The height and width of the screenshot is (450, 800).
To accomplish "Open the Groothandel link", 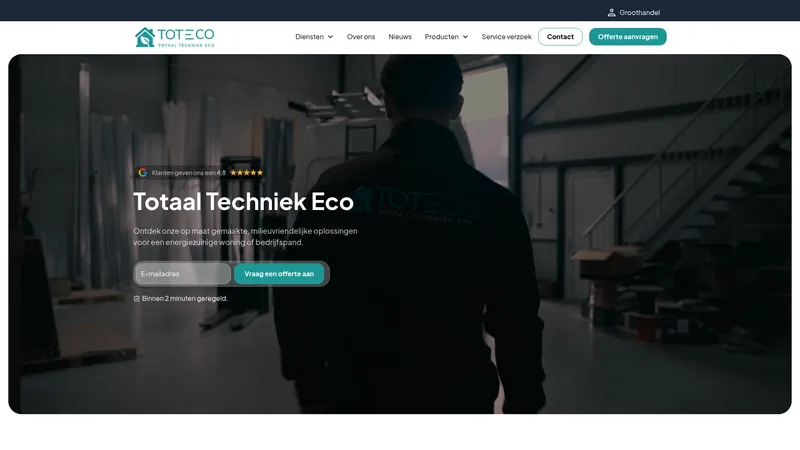I will tap(639, 13).
